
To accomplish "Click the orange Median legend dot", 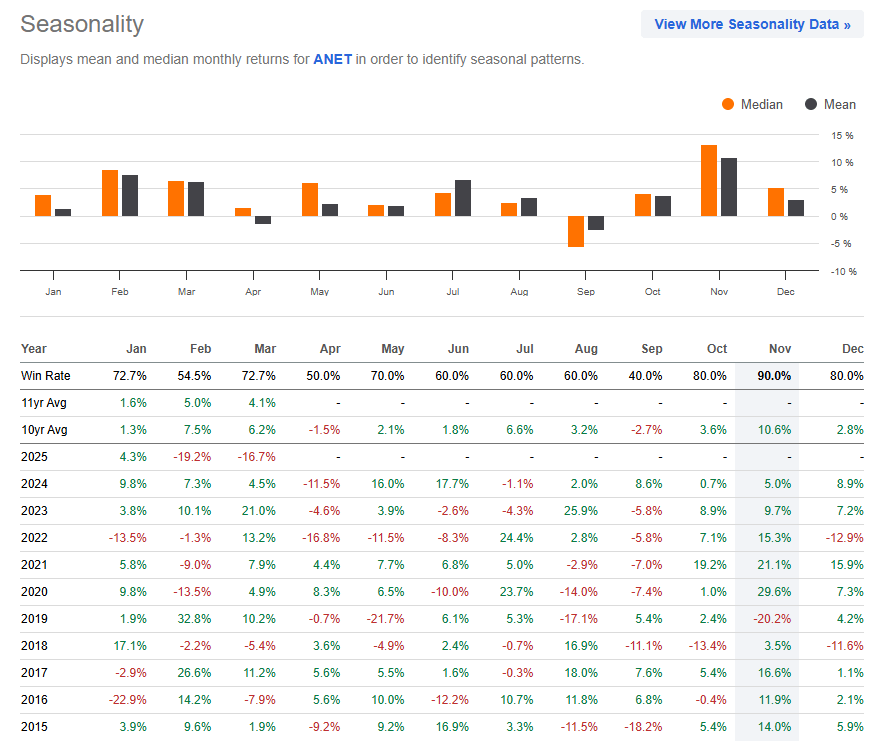I will [x=728, y=104].
